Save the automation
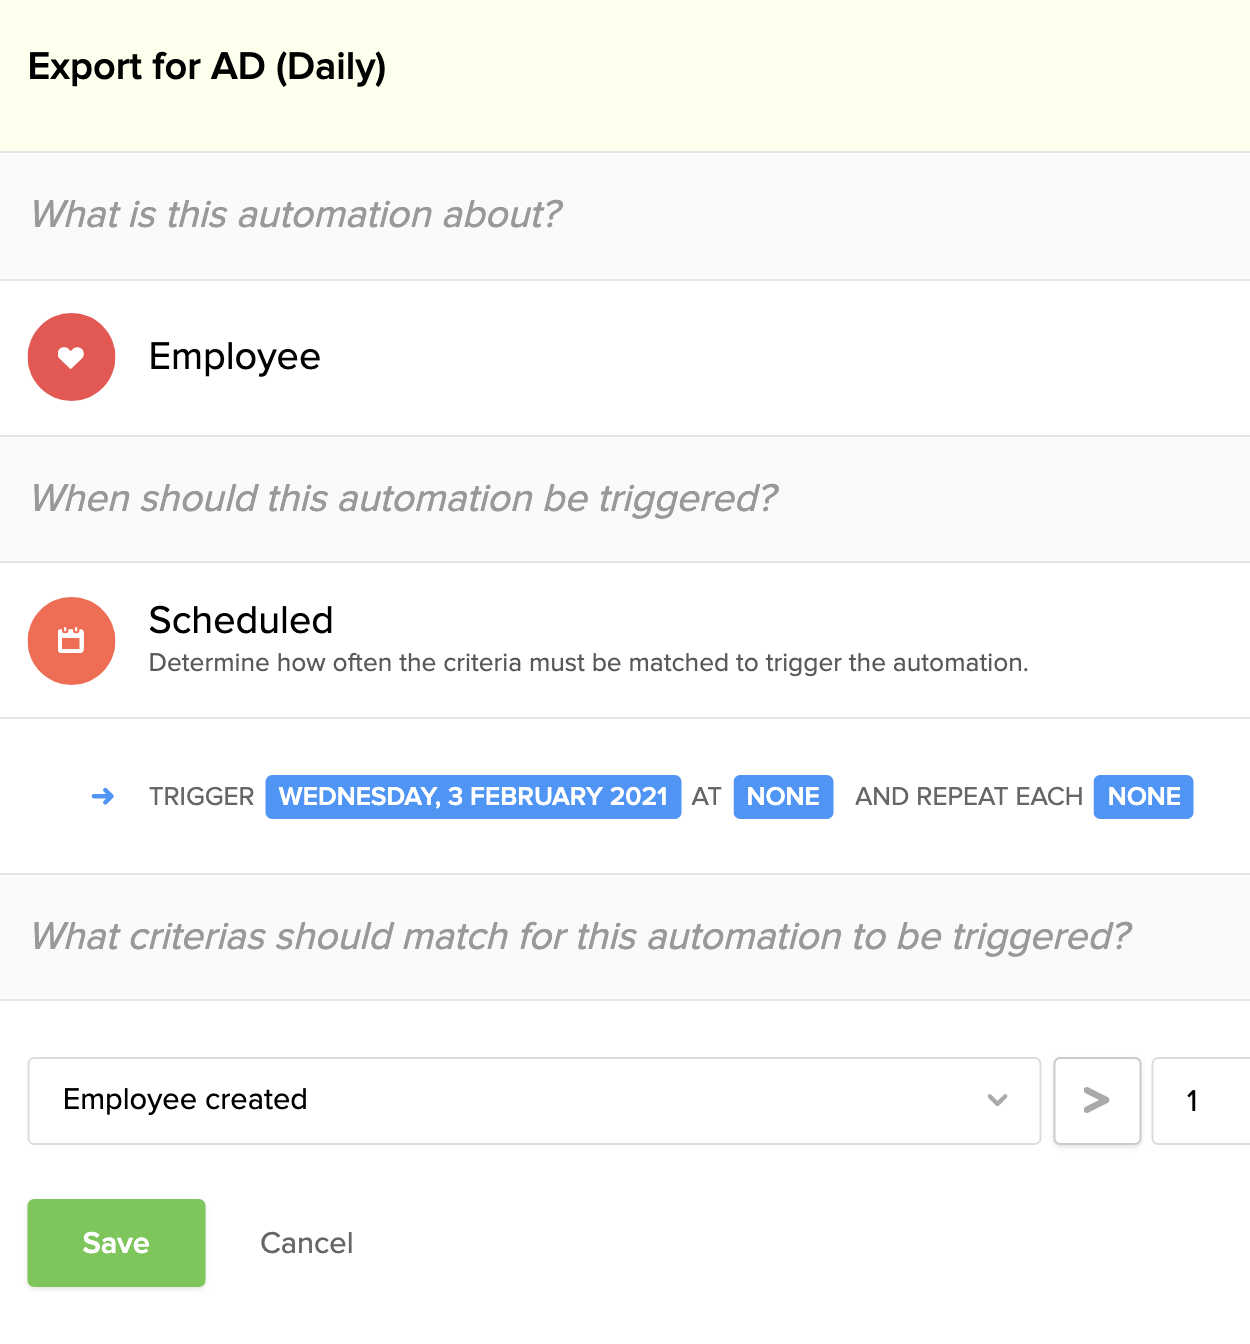Screen dimensions: 1250x1344 [116, 1243]
